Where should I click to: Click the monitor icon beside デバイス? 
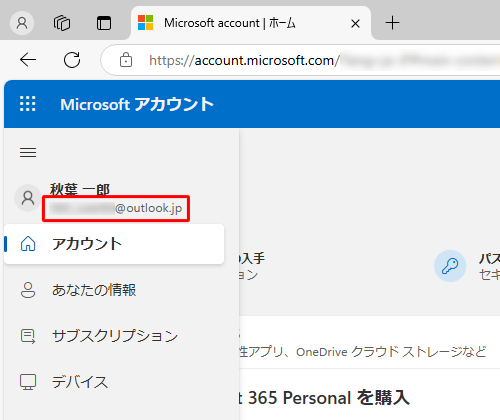[28, 382]
